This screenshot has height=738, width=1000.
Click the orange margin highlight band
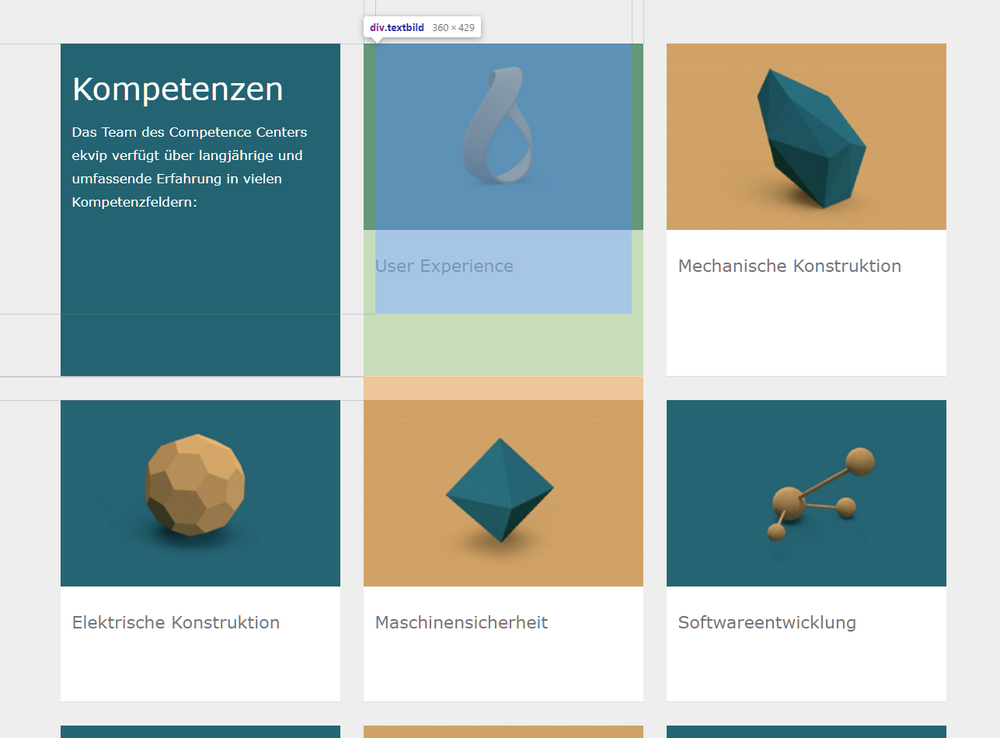(503, 388)
